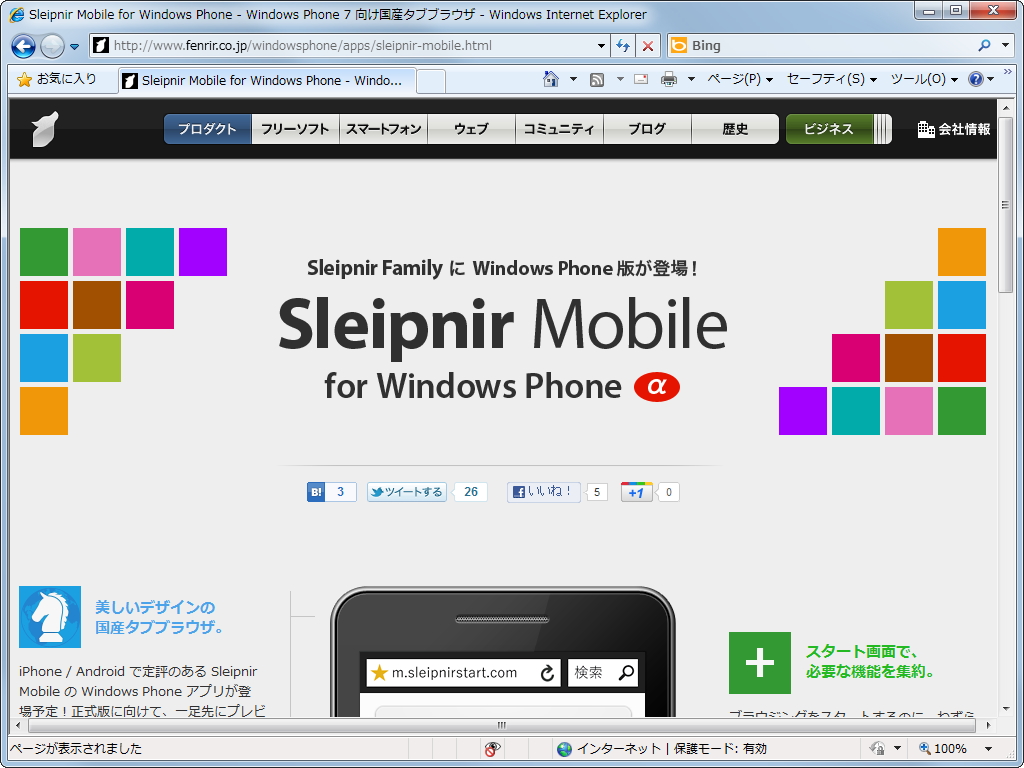The image size is (1024, 768).
Task: Click the 検索 search box in phone mockup
Action: (x=602, y=673)
